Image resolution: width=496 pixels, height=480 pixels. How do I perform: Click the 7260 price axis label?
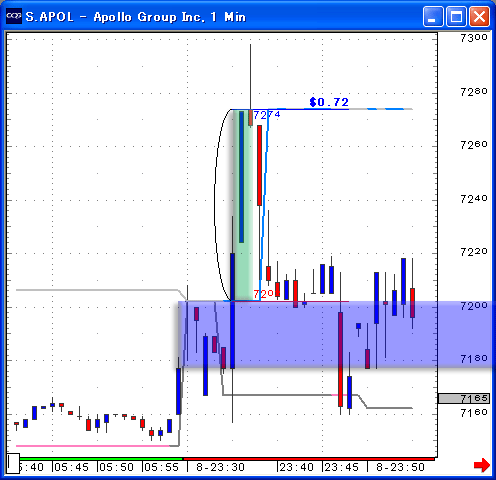click(474, 145)
